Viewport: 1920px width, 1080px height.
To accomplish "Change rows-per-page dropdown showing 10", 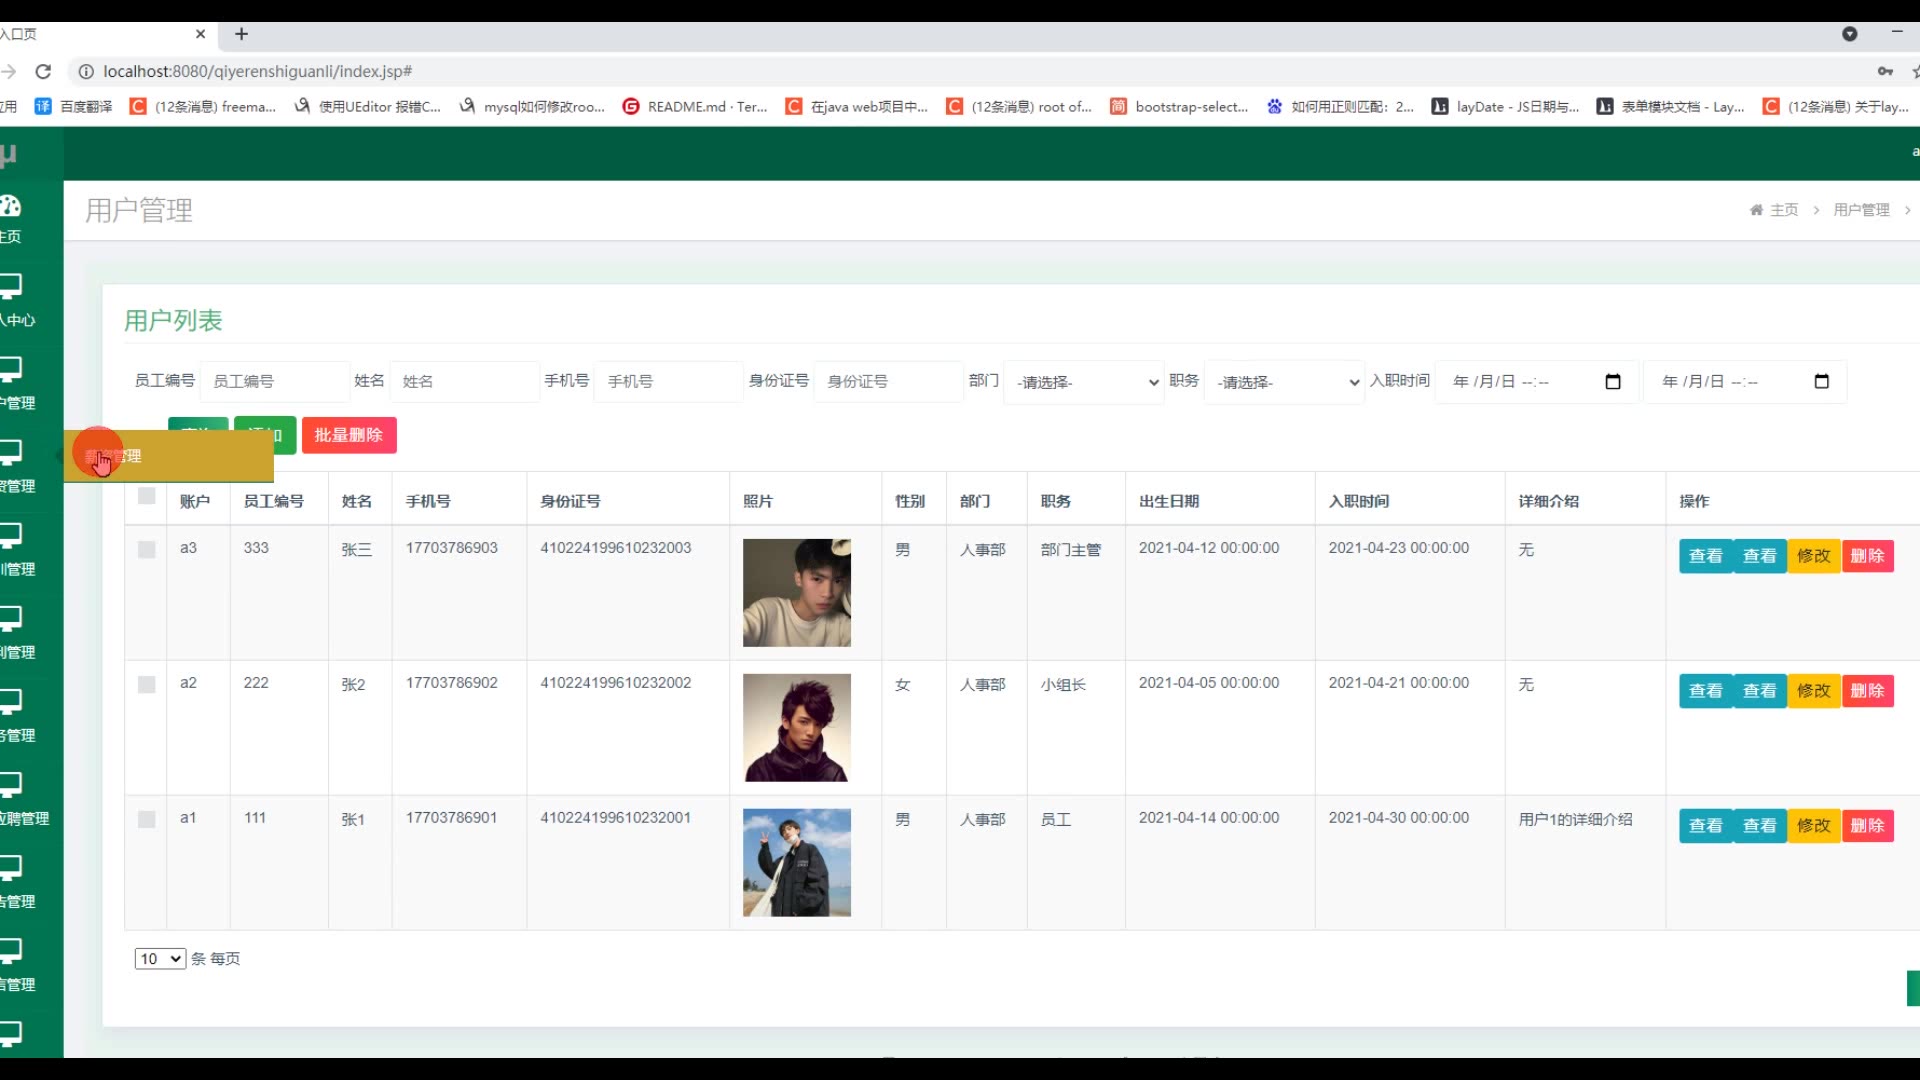I will point(160,959).
